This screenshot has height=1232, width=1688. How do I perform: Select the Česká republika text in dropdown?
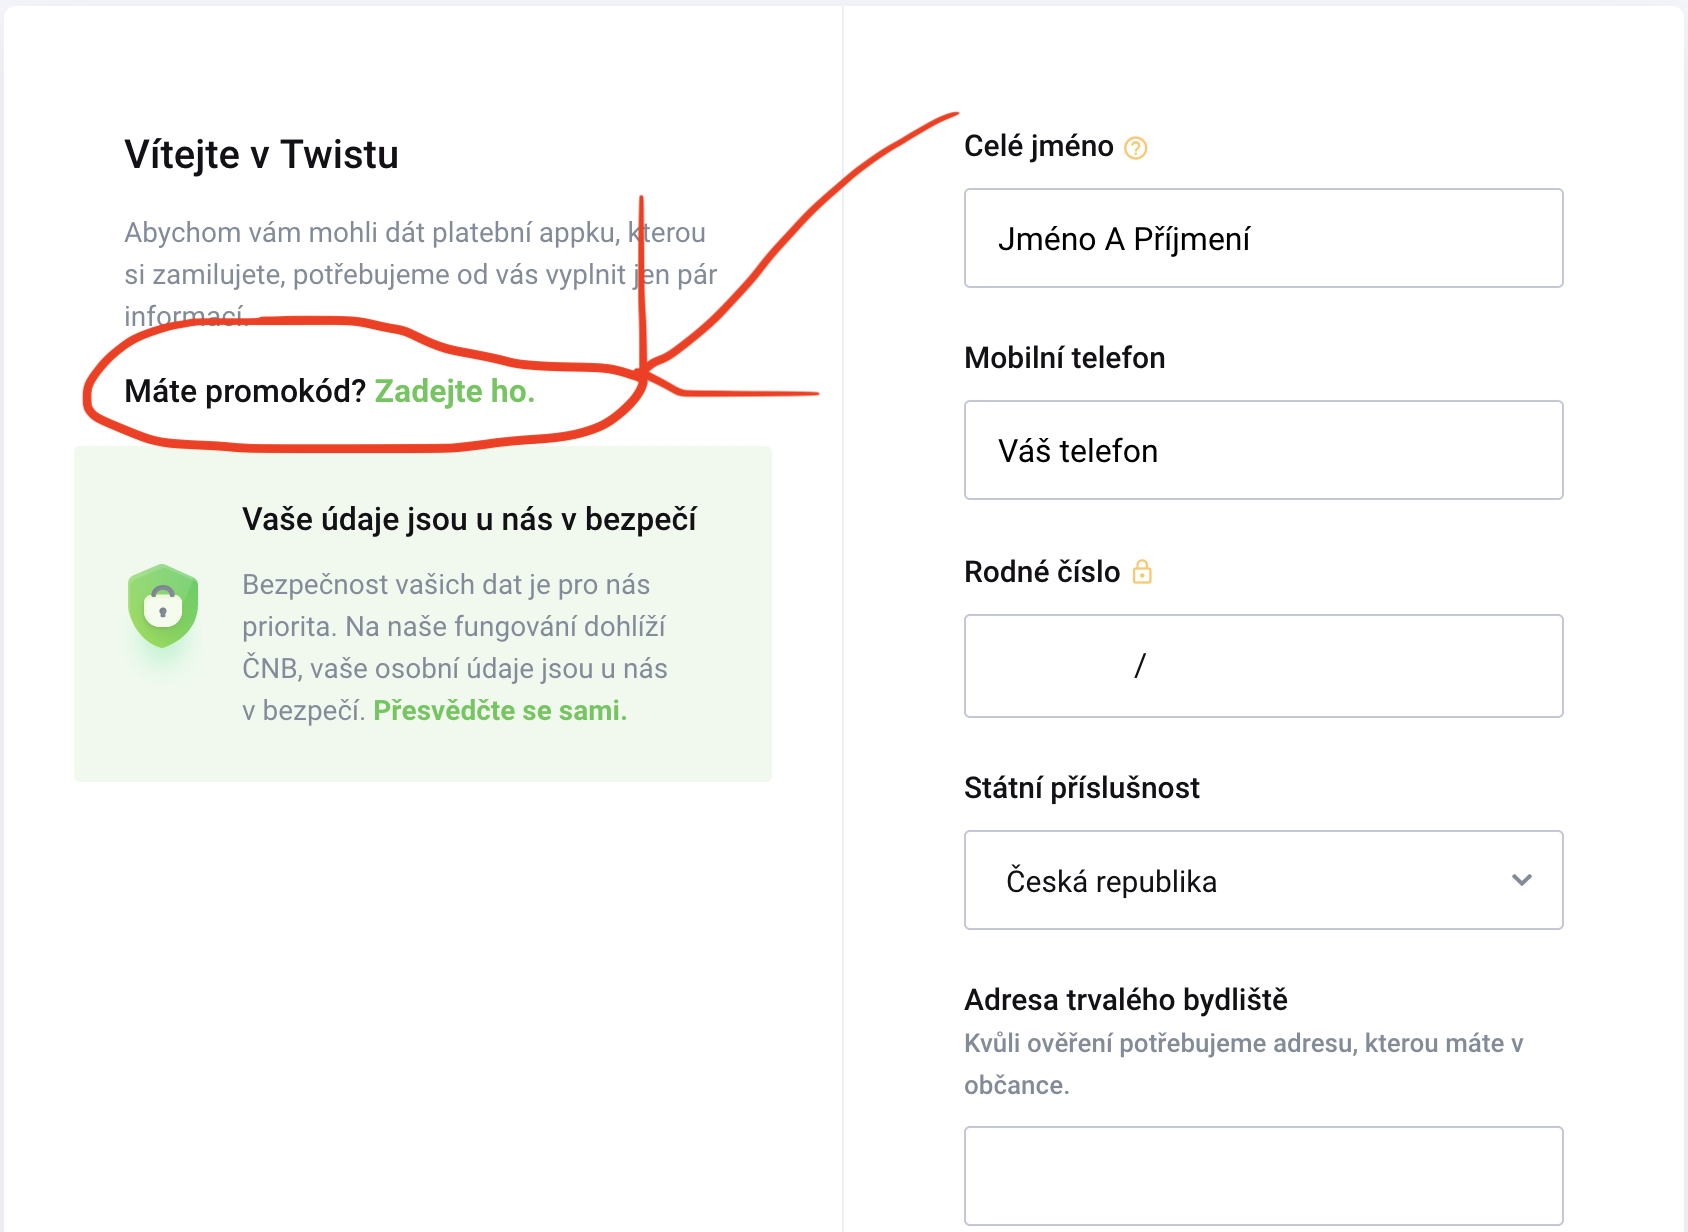click(1111, 881)
